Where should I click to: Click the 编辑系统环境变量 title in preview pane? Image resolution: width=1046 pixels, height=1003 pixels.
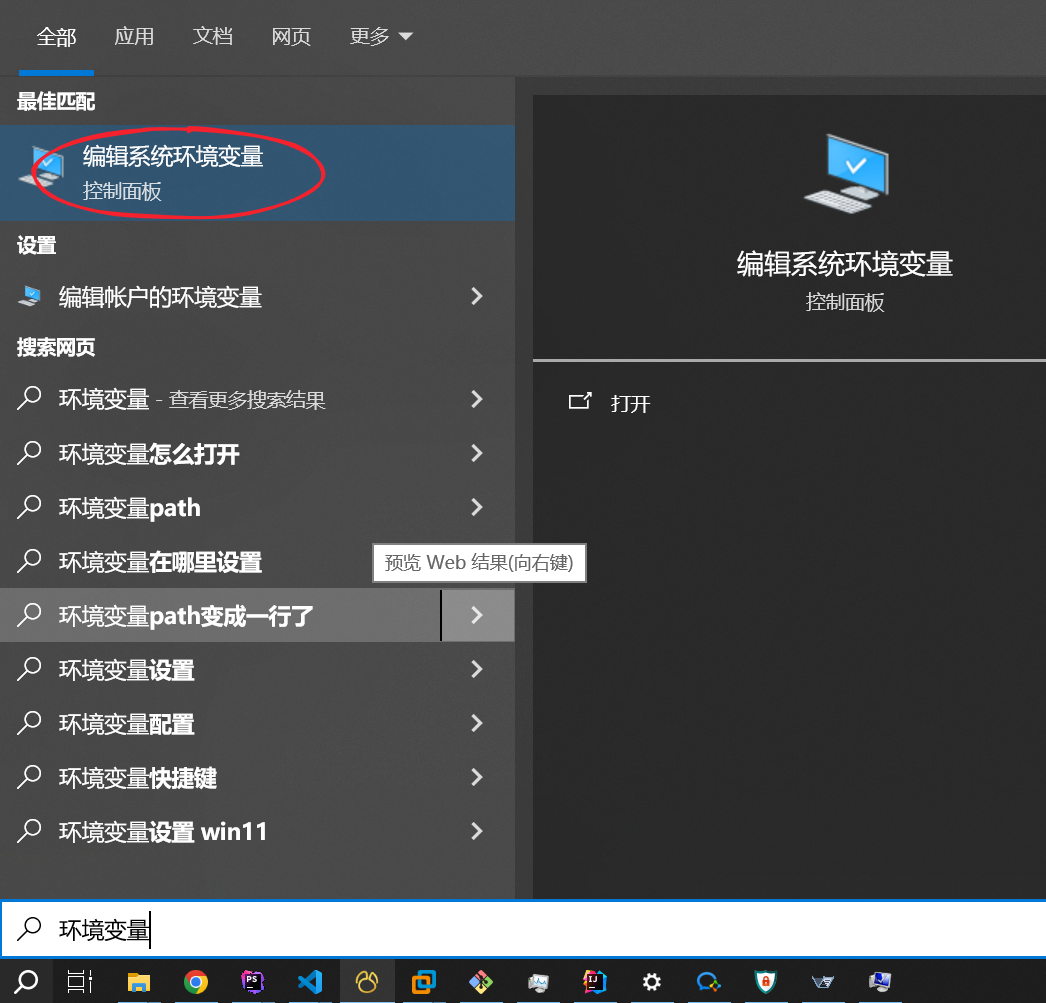click(x=845, y=264)
